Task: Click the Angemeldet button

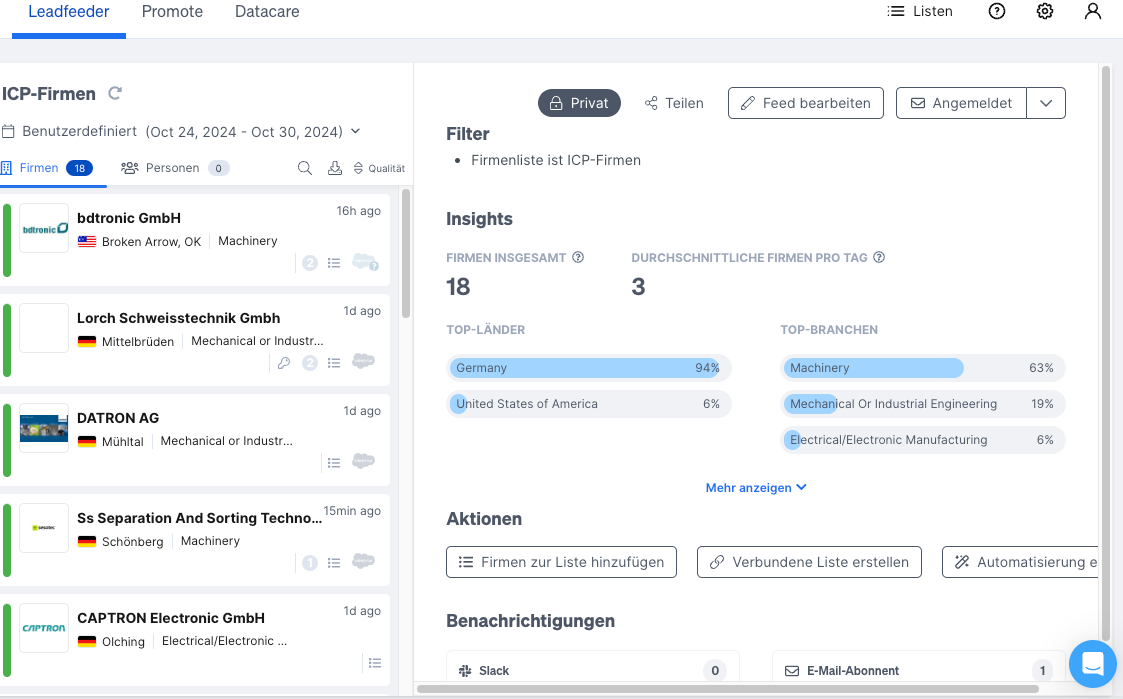Action: click(961, 103)
